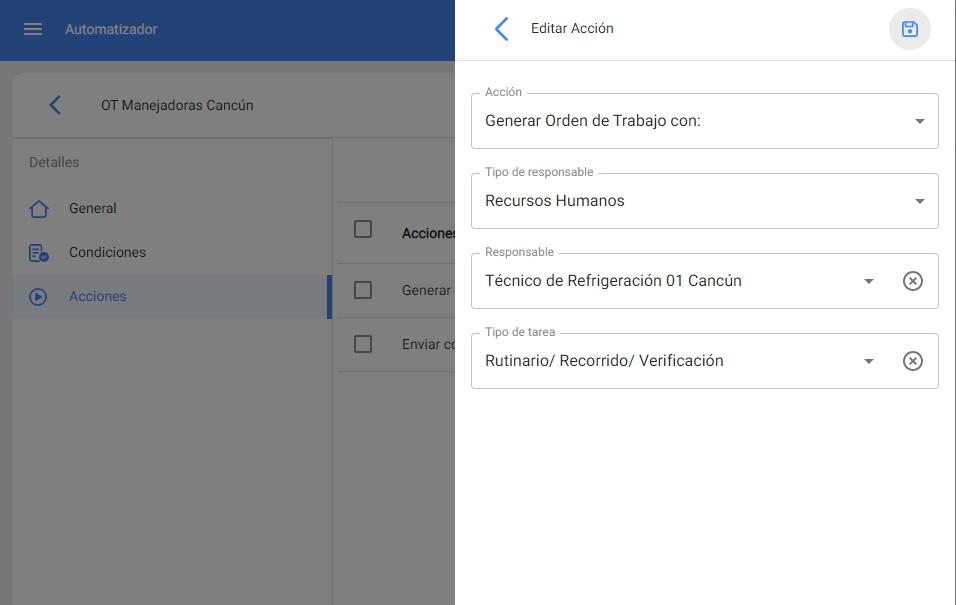Click the save disk icon
The width and height of the screenshot is (956, 605).
pyautogui.click(x=909, y=29)
